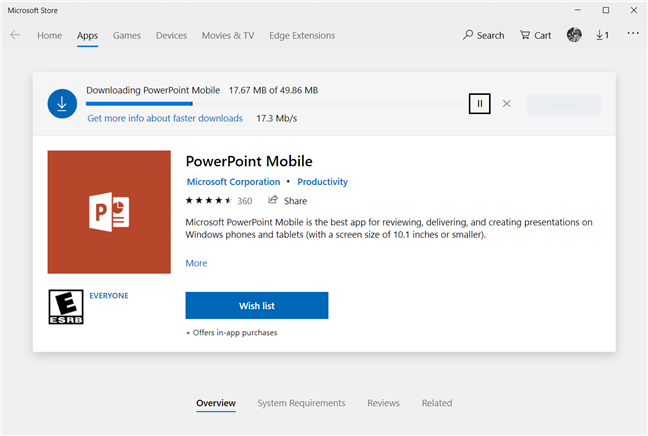648x436 pixels.
Task: Pause the PowerPoint Mobile download
Action: (x=480, y=103)
